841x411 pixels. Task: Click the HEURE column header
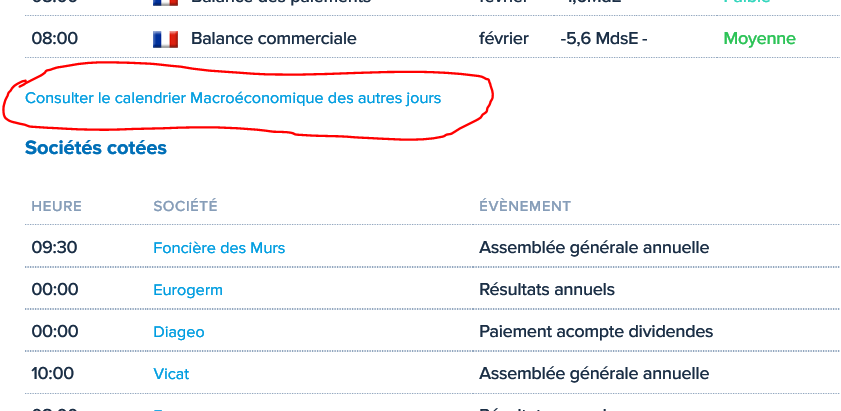point(57,206)
